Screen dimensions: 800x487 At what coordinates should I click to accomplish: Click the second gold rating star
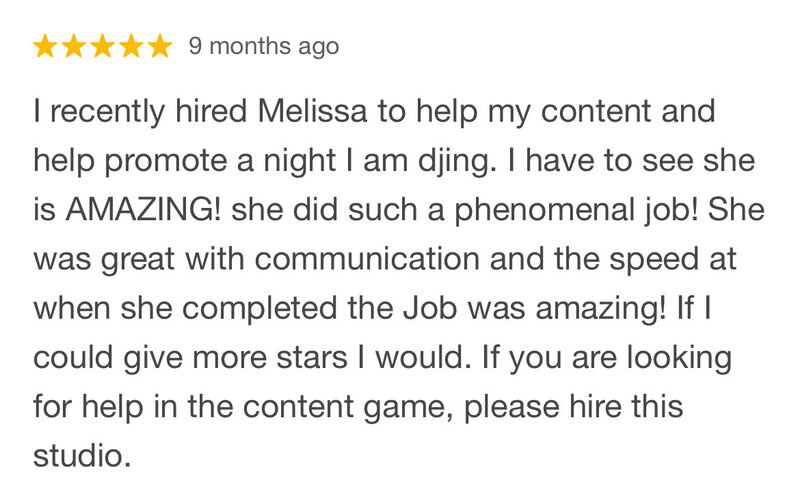pos(73,46)
